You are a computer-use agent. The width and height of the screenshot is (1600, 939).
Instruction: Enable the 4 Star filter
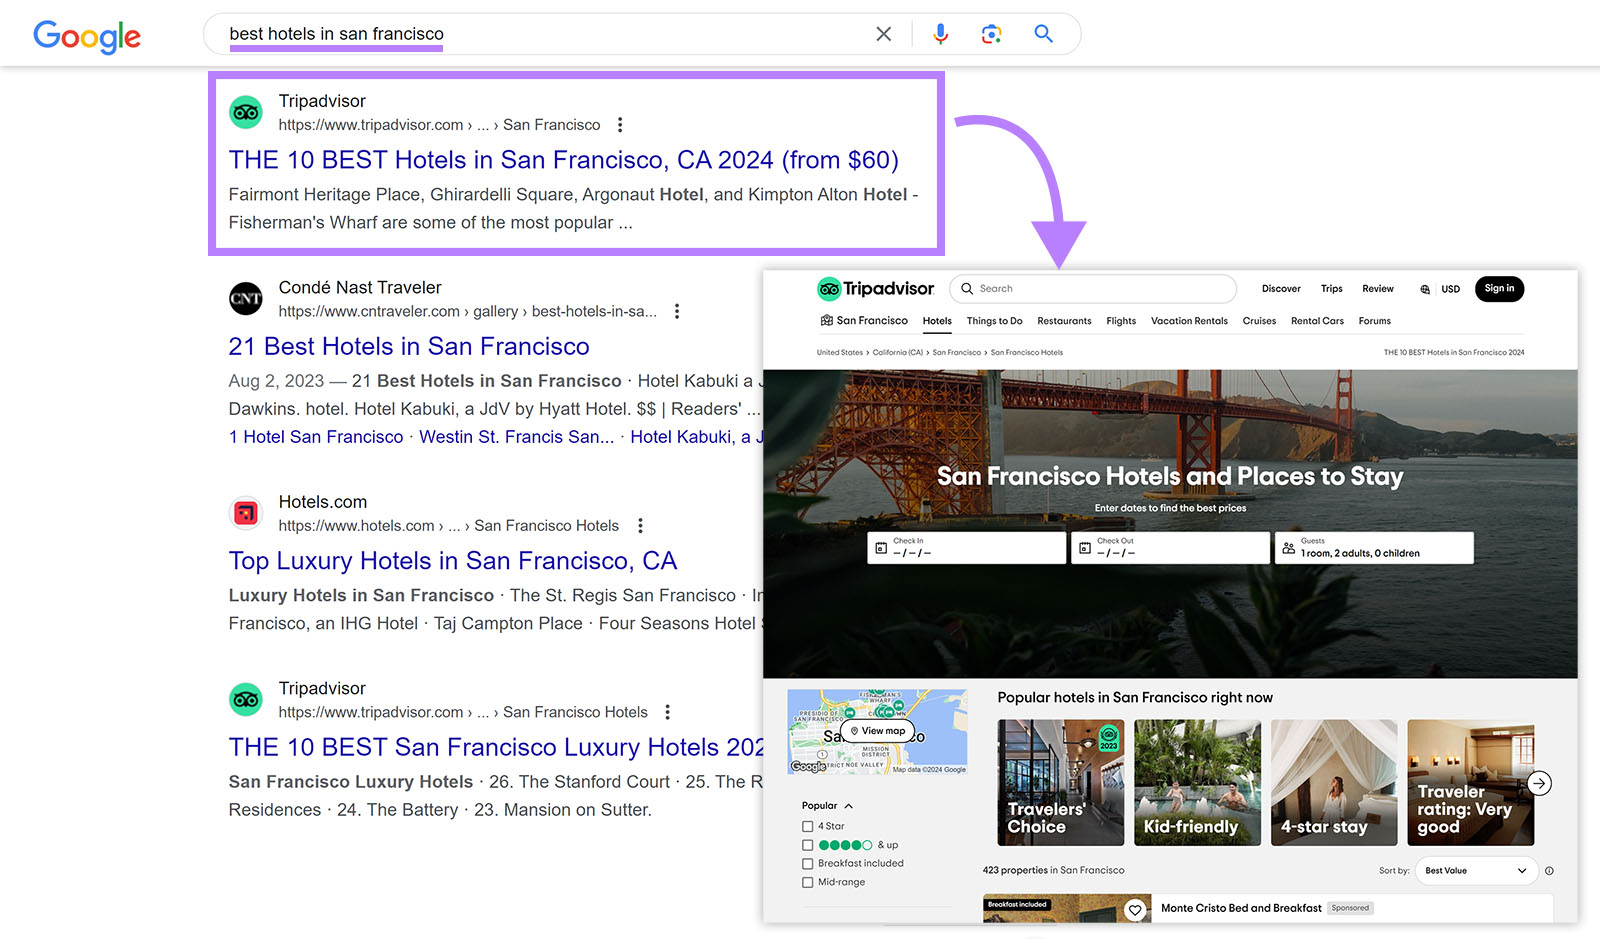(x=807, y=826)
